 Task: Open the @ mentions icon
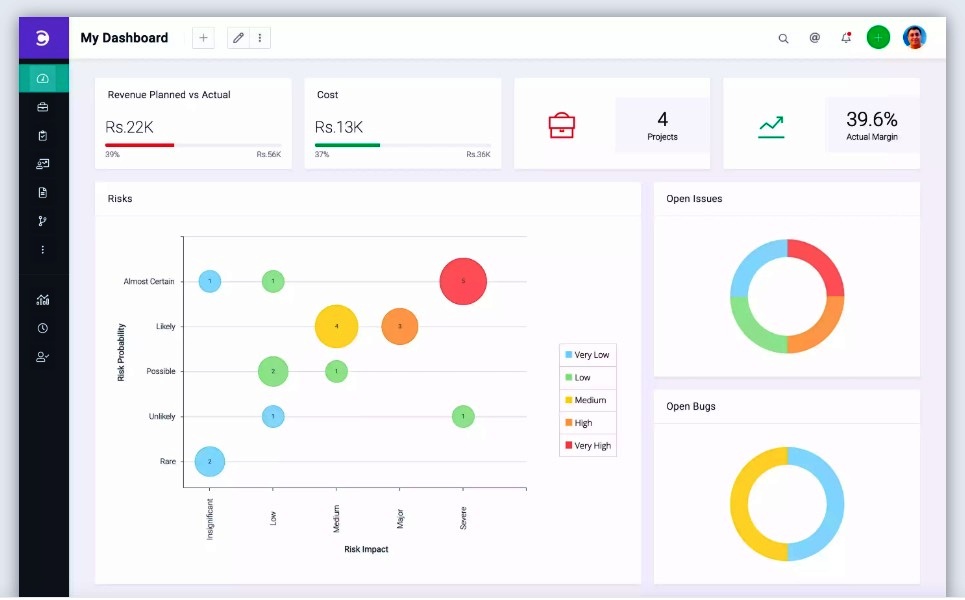pyautogui.click(x=814, y=38)
